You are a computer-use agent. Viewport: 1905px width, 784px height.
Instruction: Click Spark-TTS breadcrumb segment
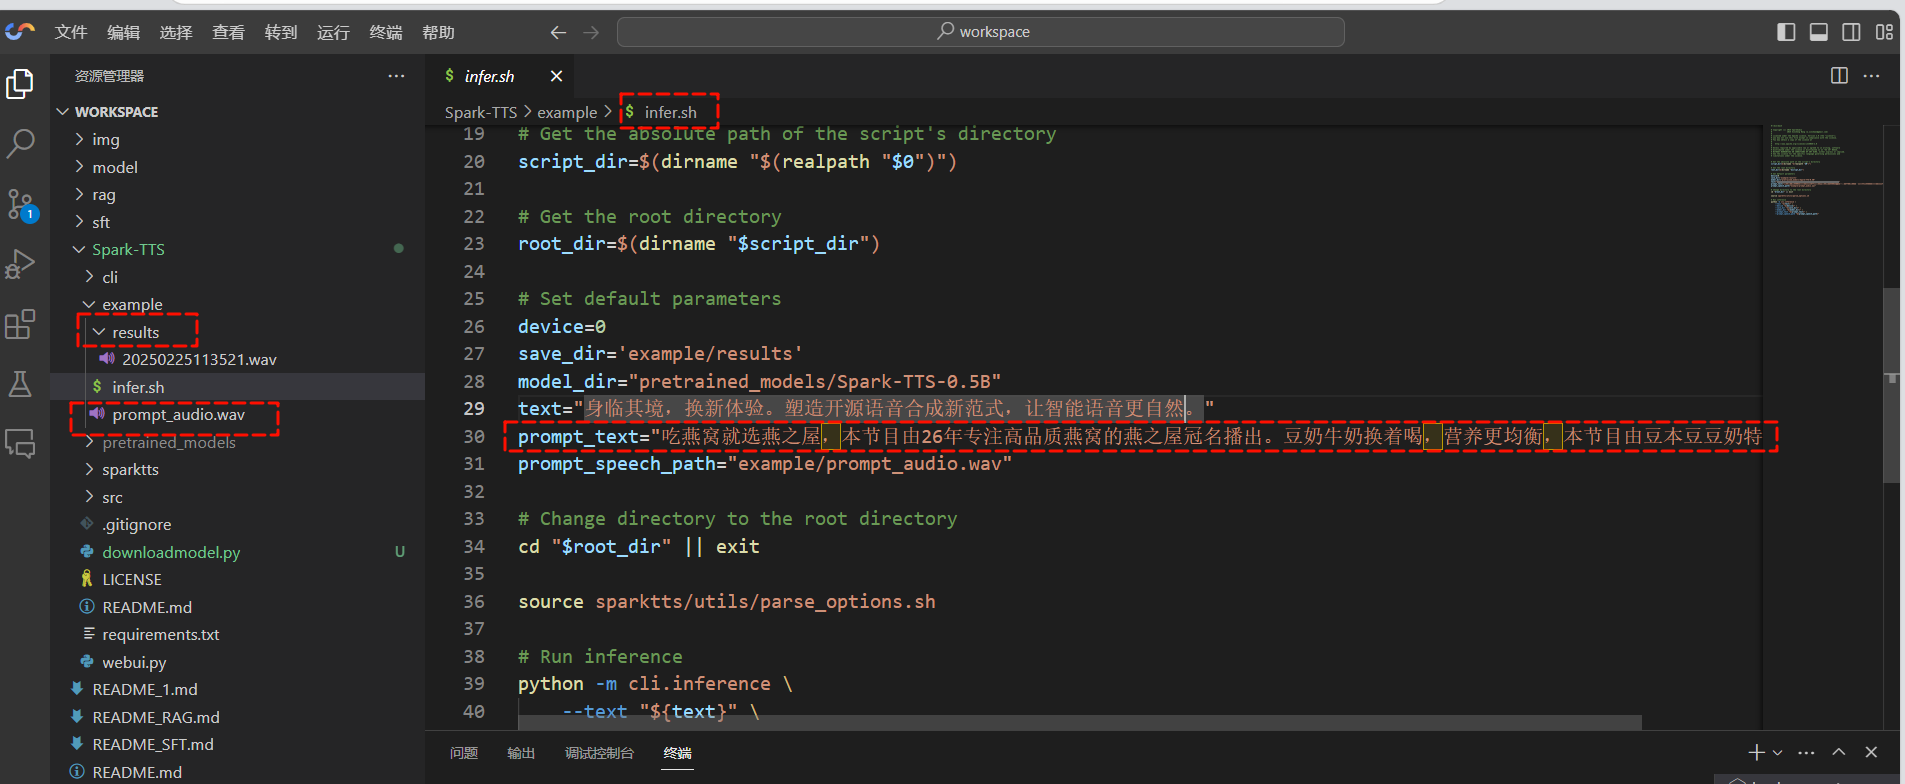pos(481,112)
